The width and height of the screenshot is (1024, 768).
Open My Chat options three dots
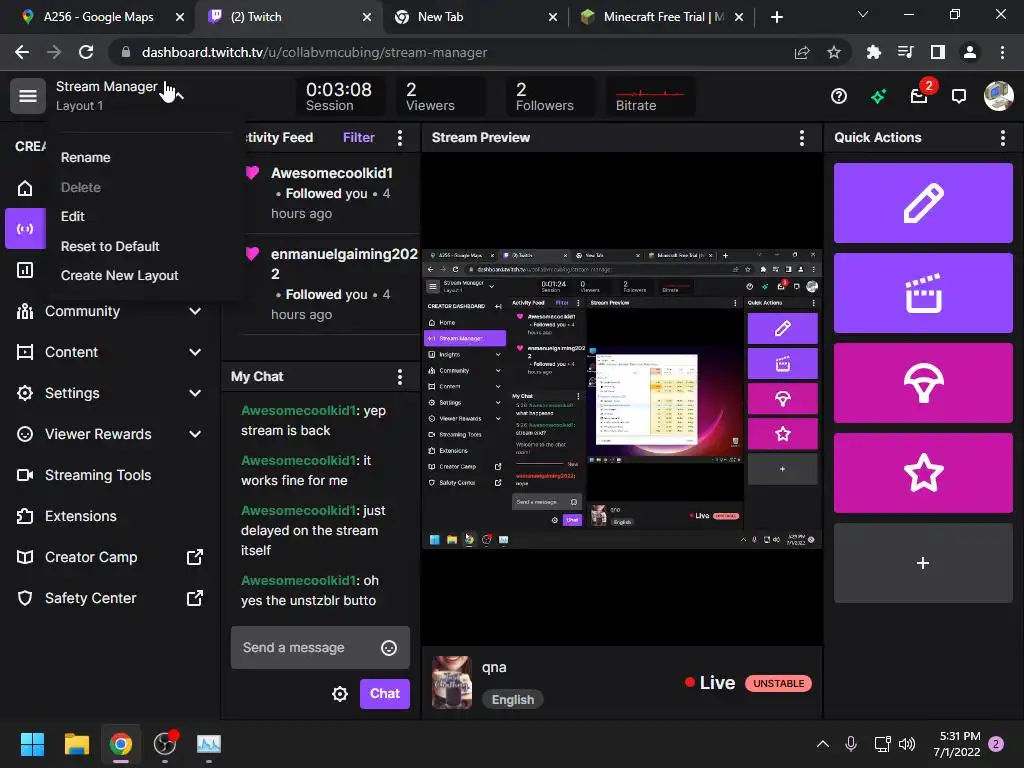pyautogui.click(x=400, y=377)
